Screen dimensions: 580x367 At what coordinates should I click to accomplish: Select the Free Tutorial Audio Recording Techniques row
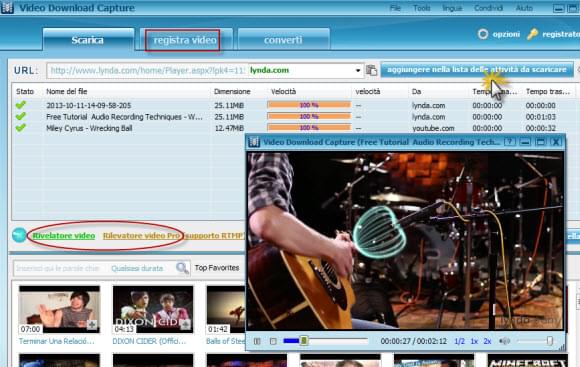295,117
